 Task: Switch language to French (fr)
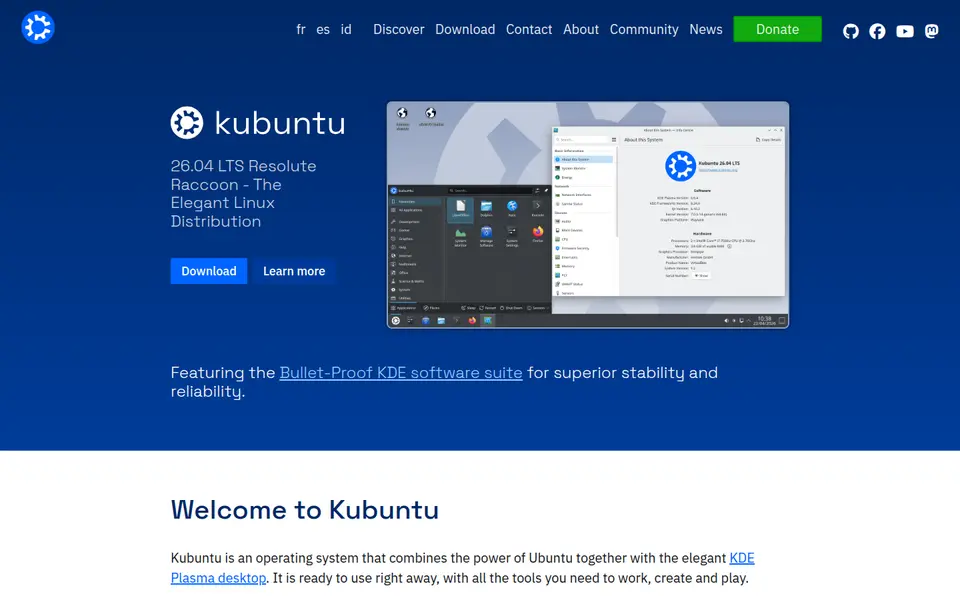click(x=301, y=29)
